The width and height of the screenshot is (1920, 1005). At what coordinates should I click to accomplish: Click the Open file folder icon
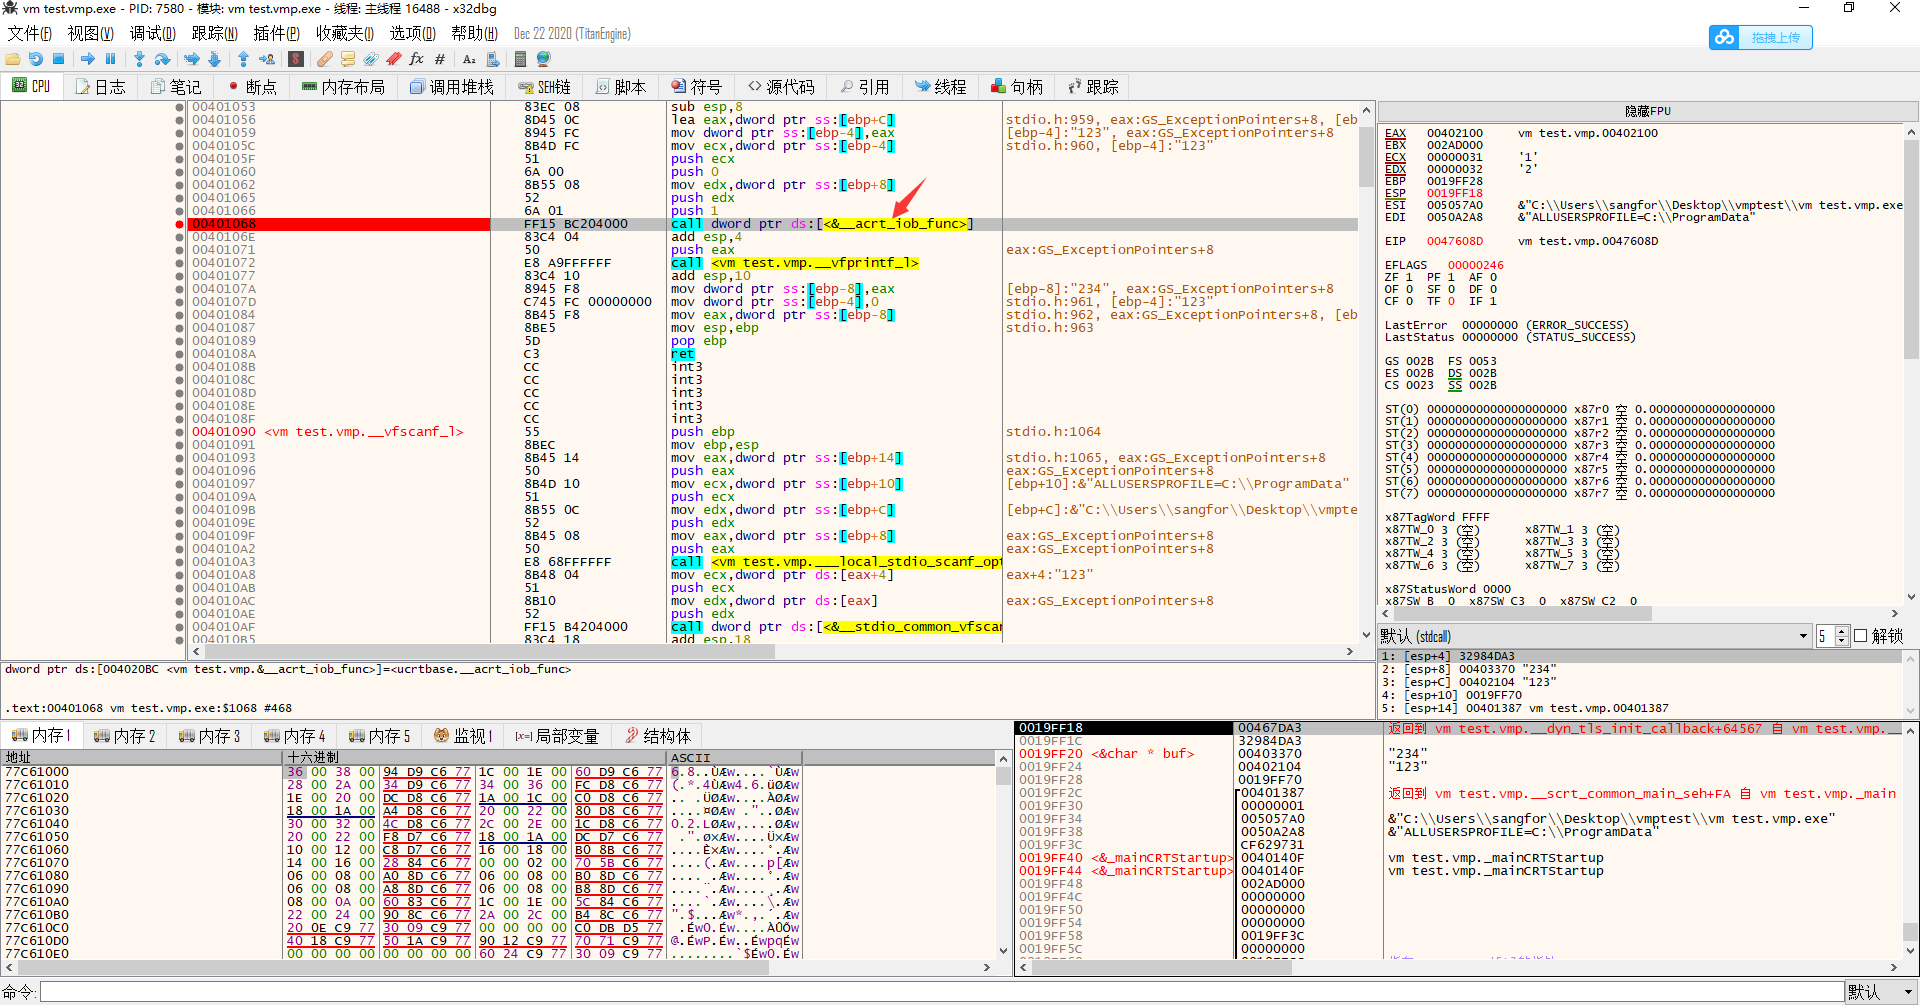click(x=13, y=59)
